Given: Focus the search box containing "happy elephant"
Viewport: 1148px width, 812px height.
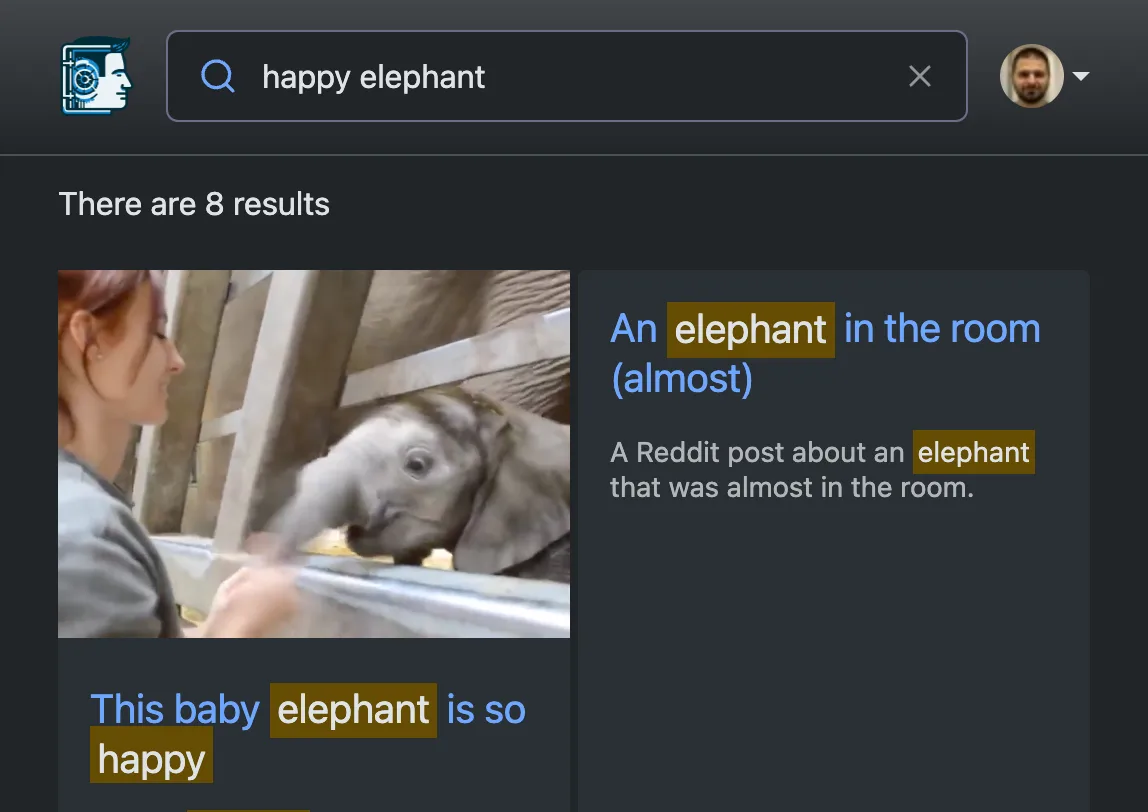Looking at the screenshot, I should pos(560,76).
